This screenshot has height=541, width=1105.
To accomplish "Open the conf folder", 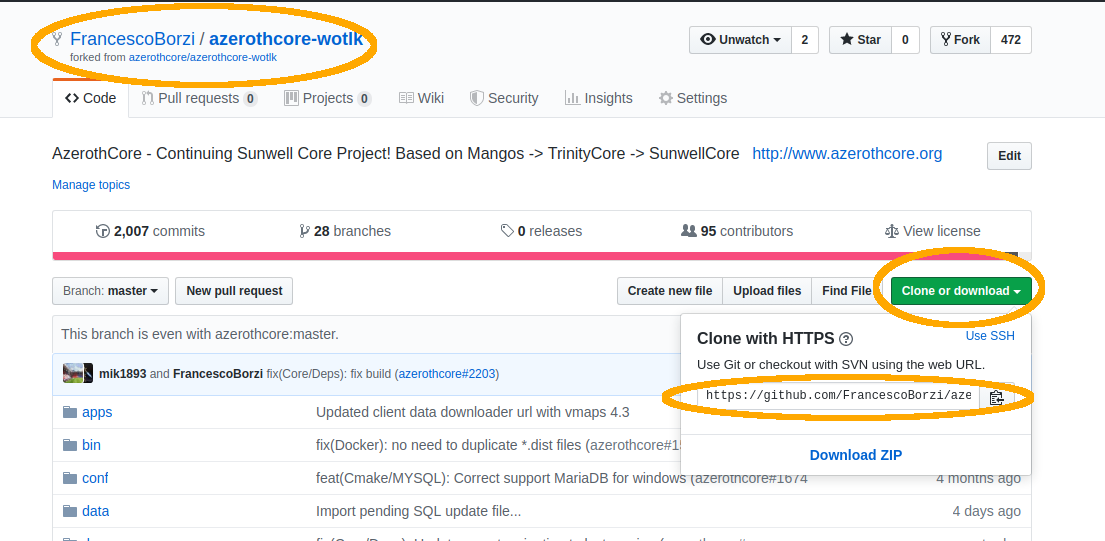I will (x=95, y=478).
